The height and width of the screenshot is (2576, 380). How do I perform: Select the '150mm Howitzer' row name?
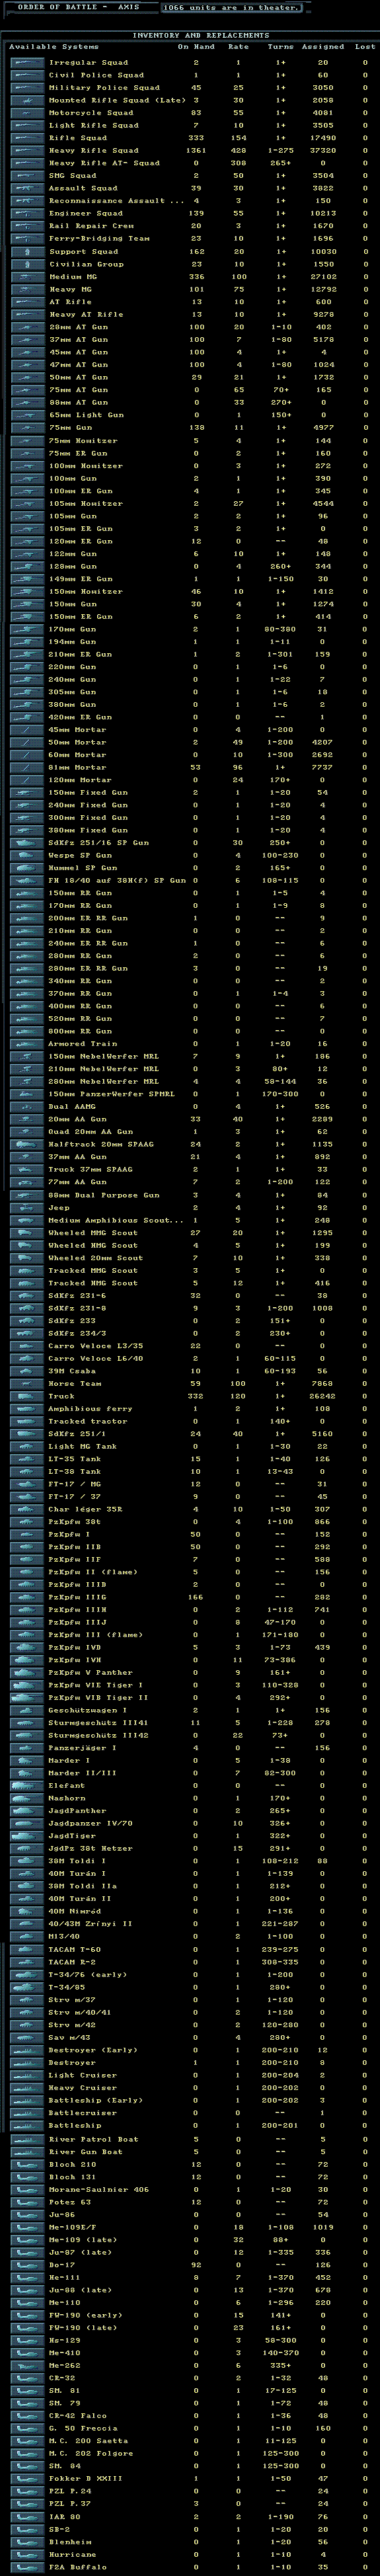(x=86, y=591)
